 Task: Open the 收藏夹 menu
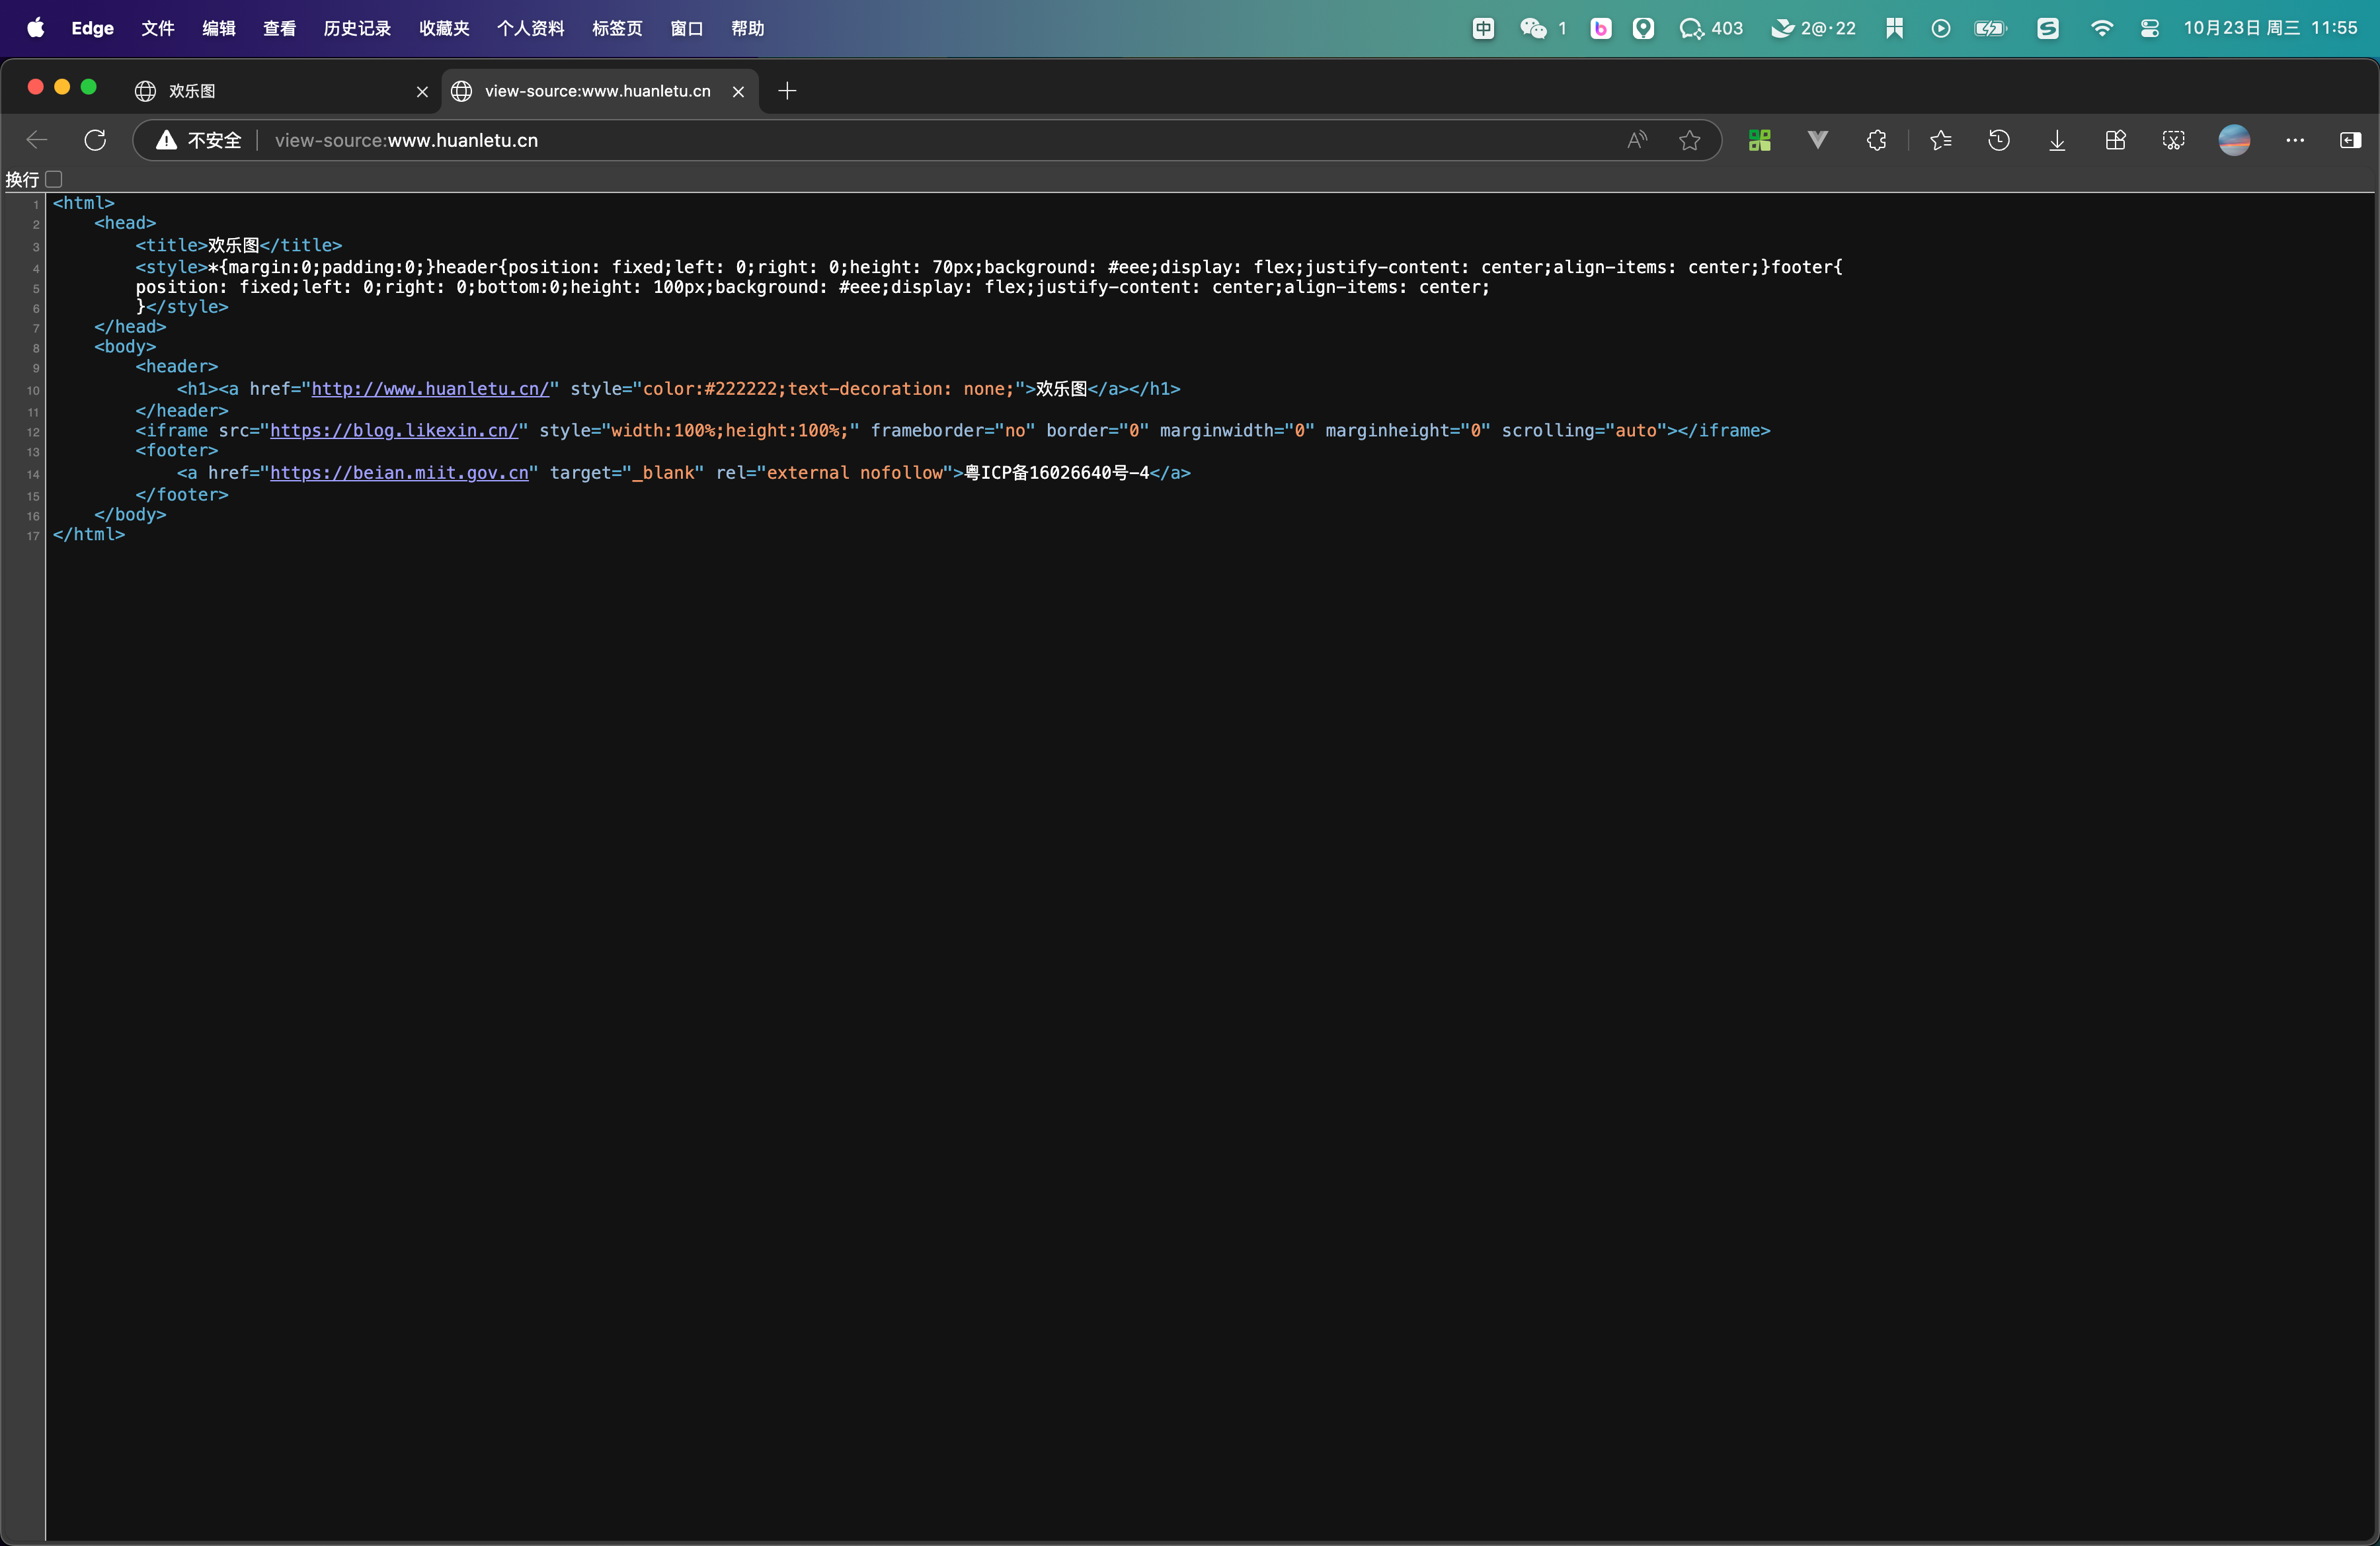click(444, 28)
